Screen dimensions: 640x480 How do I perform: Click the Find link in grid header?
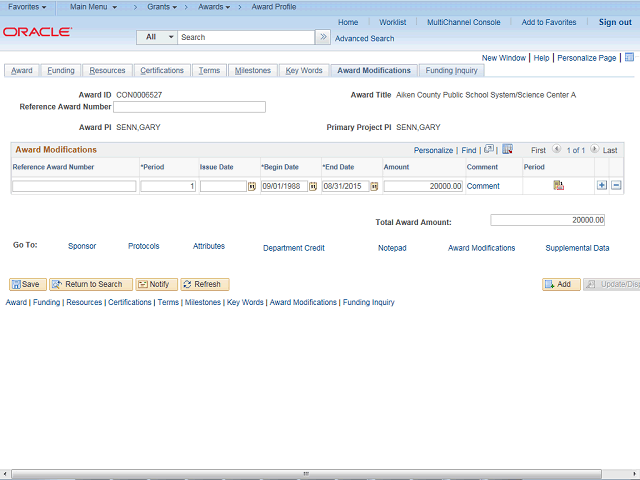[x=469, y=150]
